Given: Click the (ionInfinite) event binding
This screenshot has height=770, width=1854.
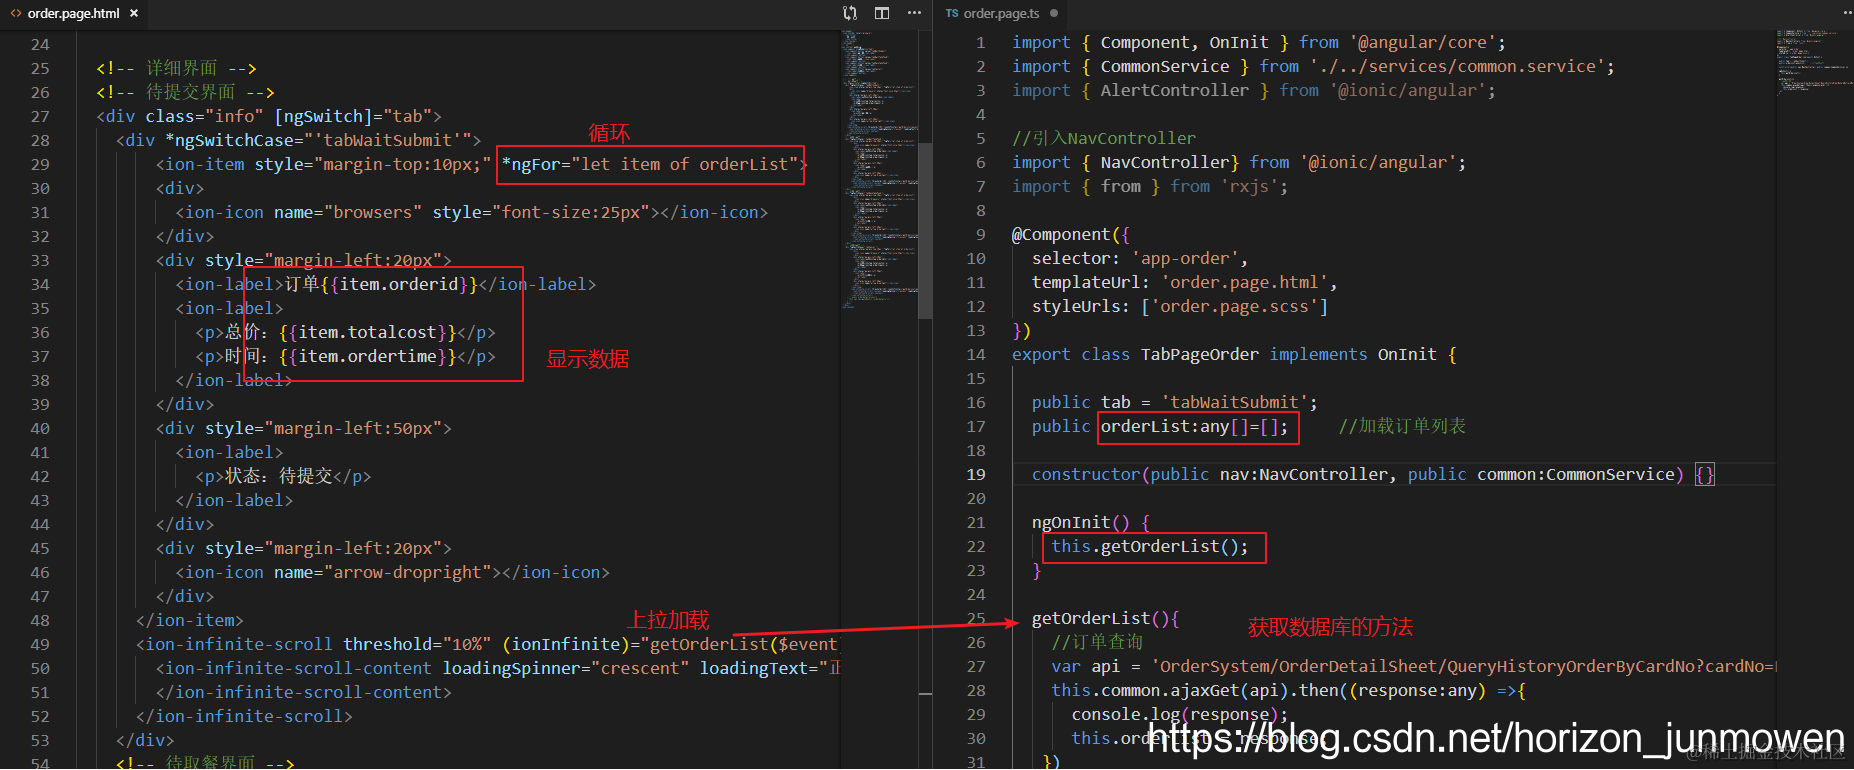Looking at the screenshot, I should (x=670, y=644).
